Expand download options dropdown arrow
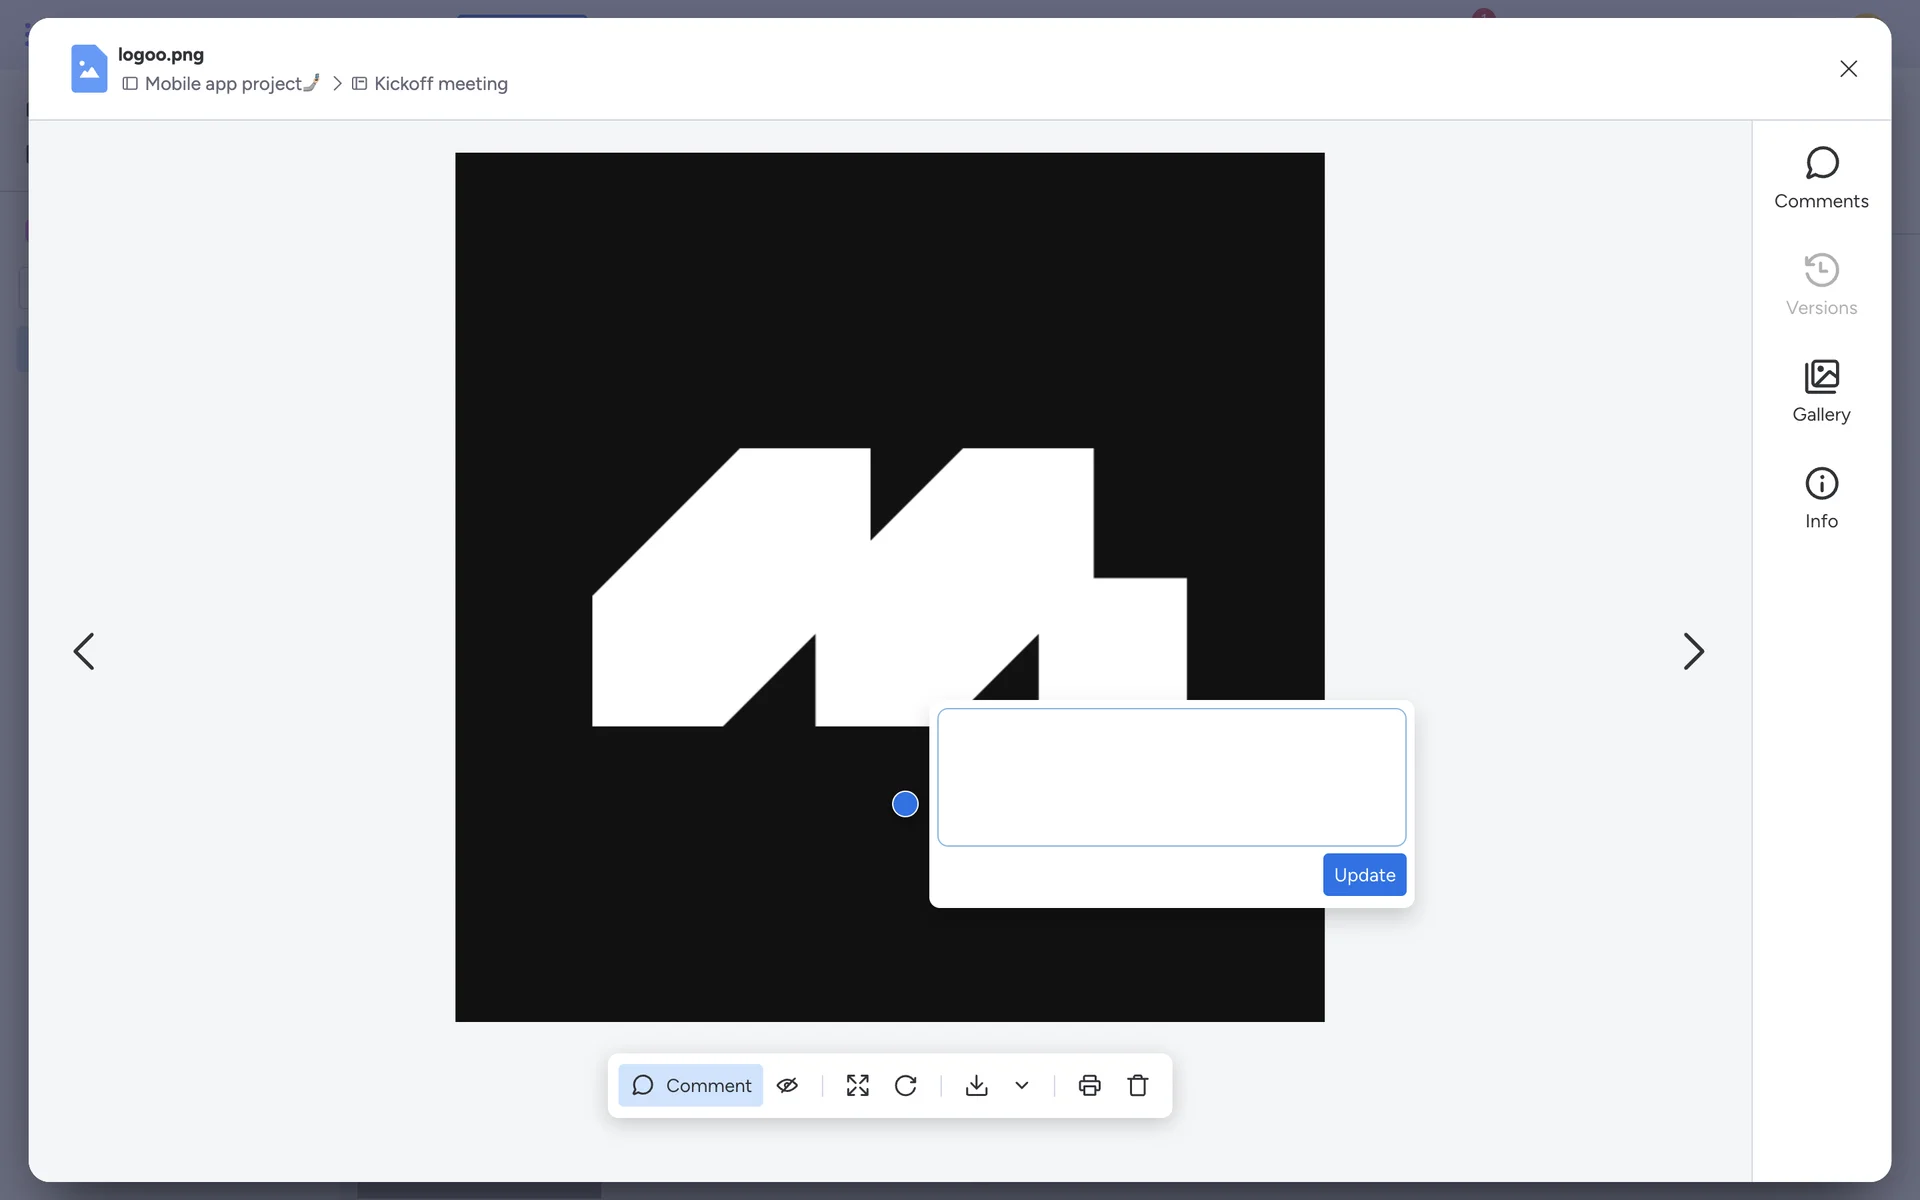Image resolution: width=1920 pixels, height=1200 pixels. point(1022,1085)
